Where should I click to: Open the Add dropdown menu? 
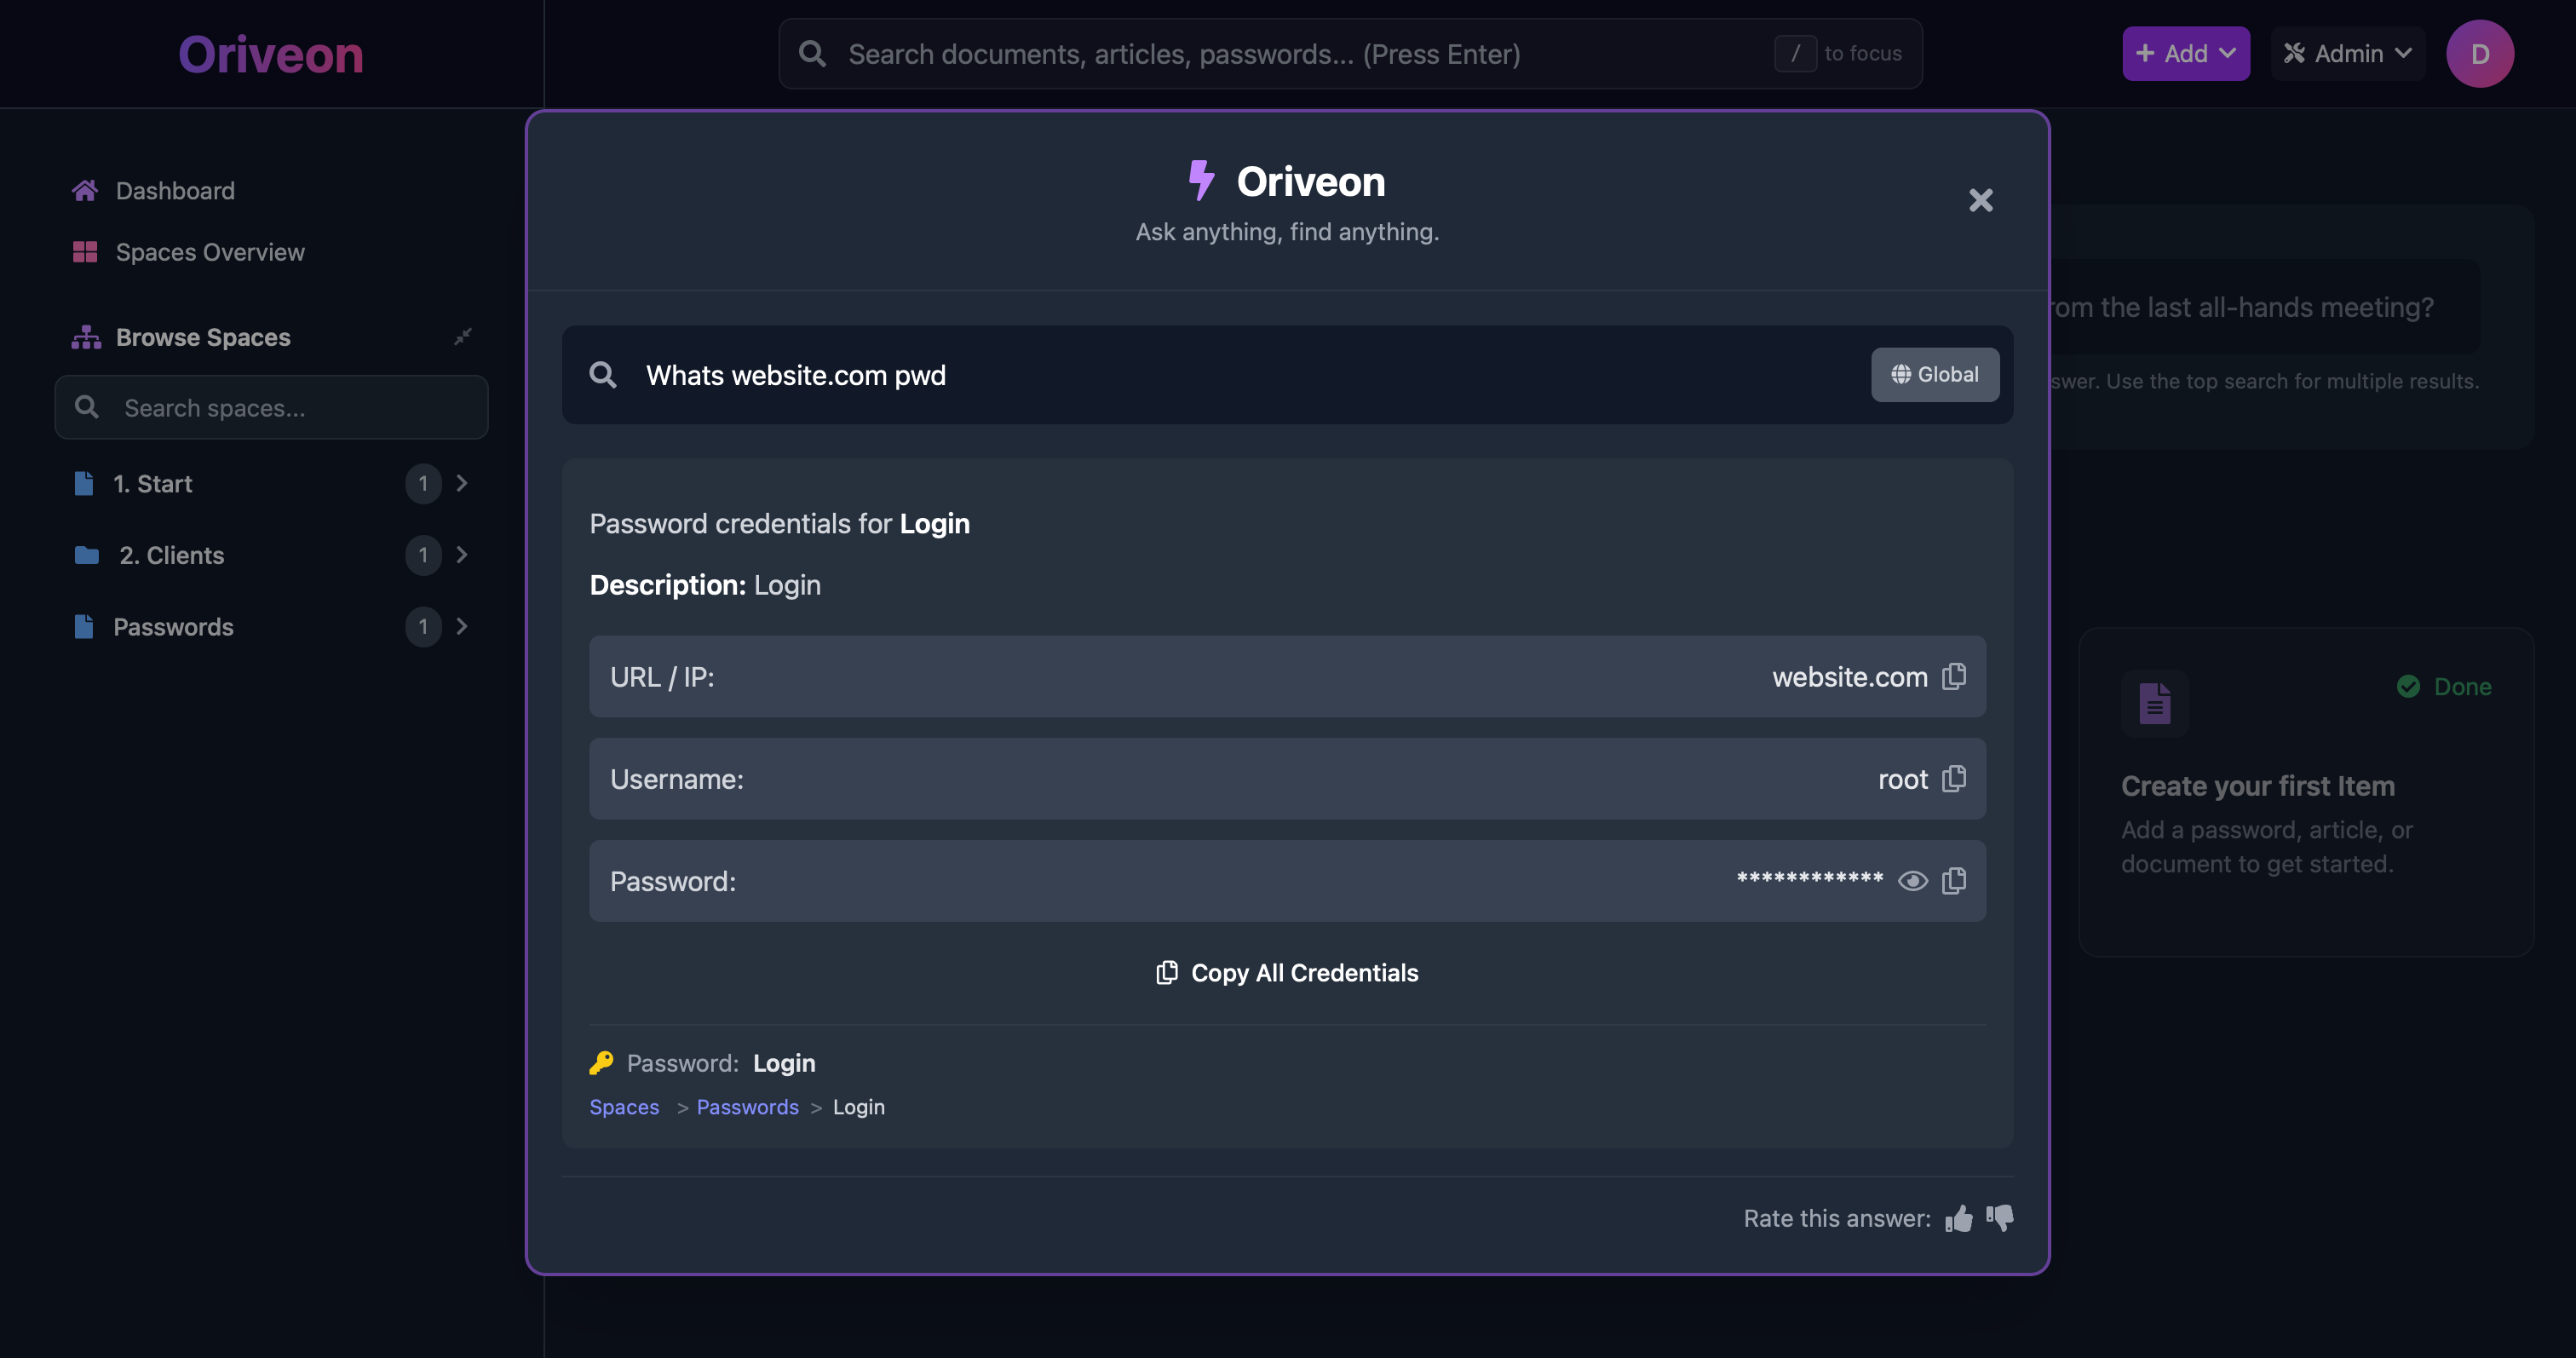2186,54
